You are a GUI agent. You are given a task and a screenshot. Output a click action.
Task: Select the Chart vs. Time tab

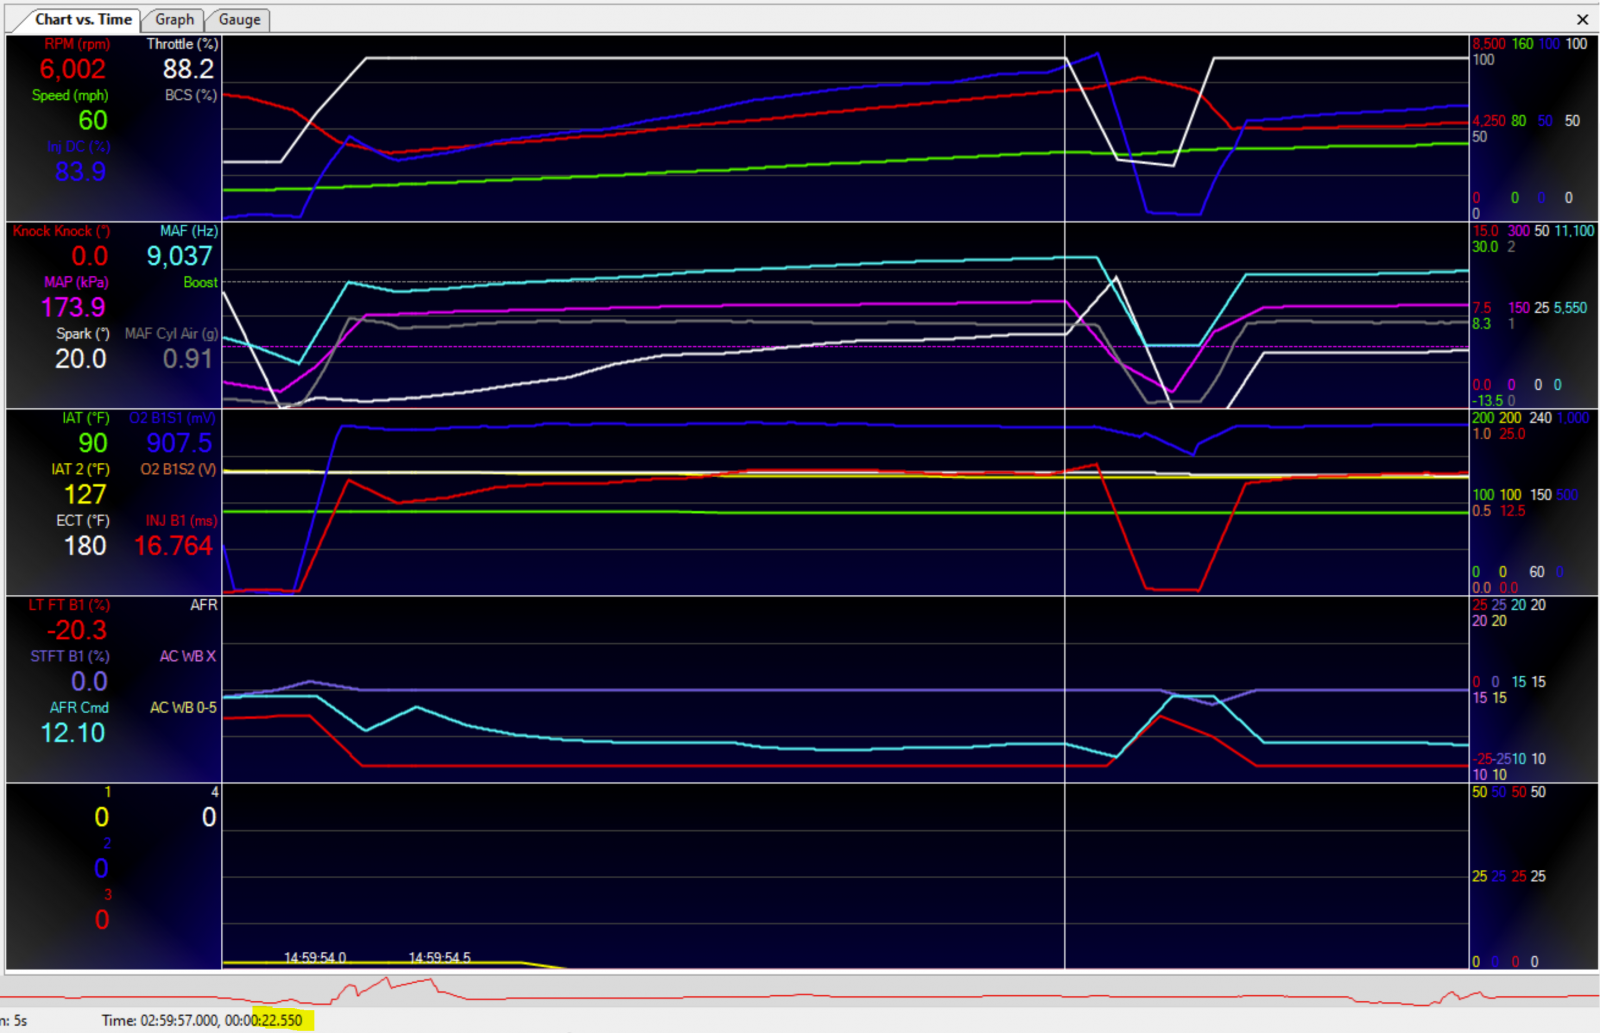(83, 19)
